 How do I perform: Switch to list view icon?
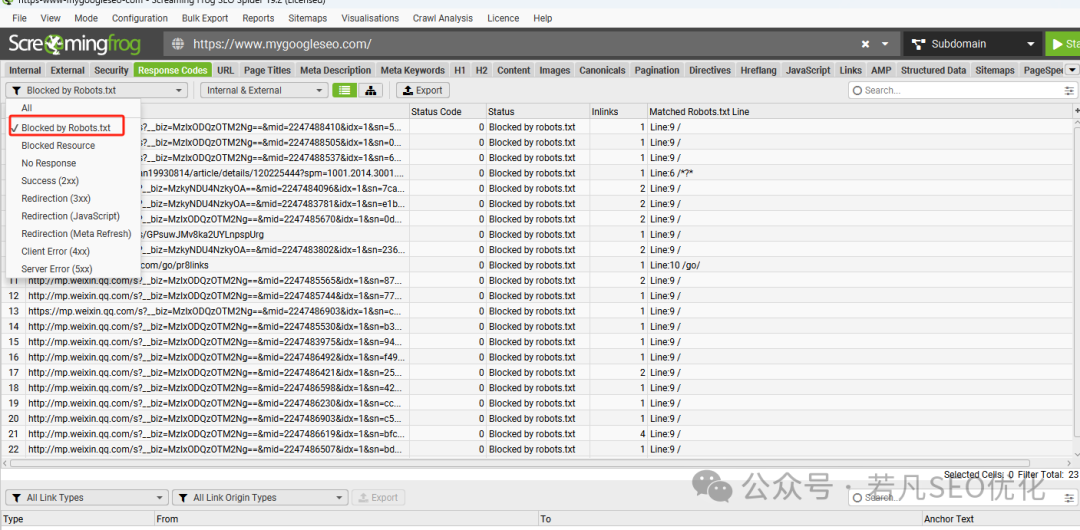tap(345, 90)
